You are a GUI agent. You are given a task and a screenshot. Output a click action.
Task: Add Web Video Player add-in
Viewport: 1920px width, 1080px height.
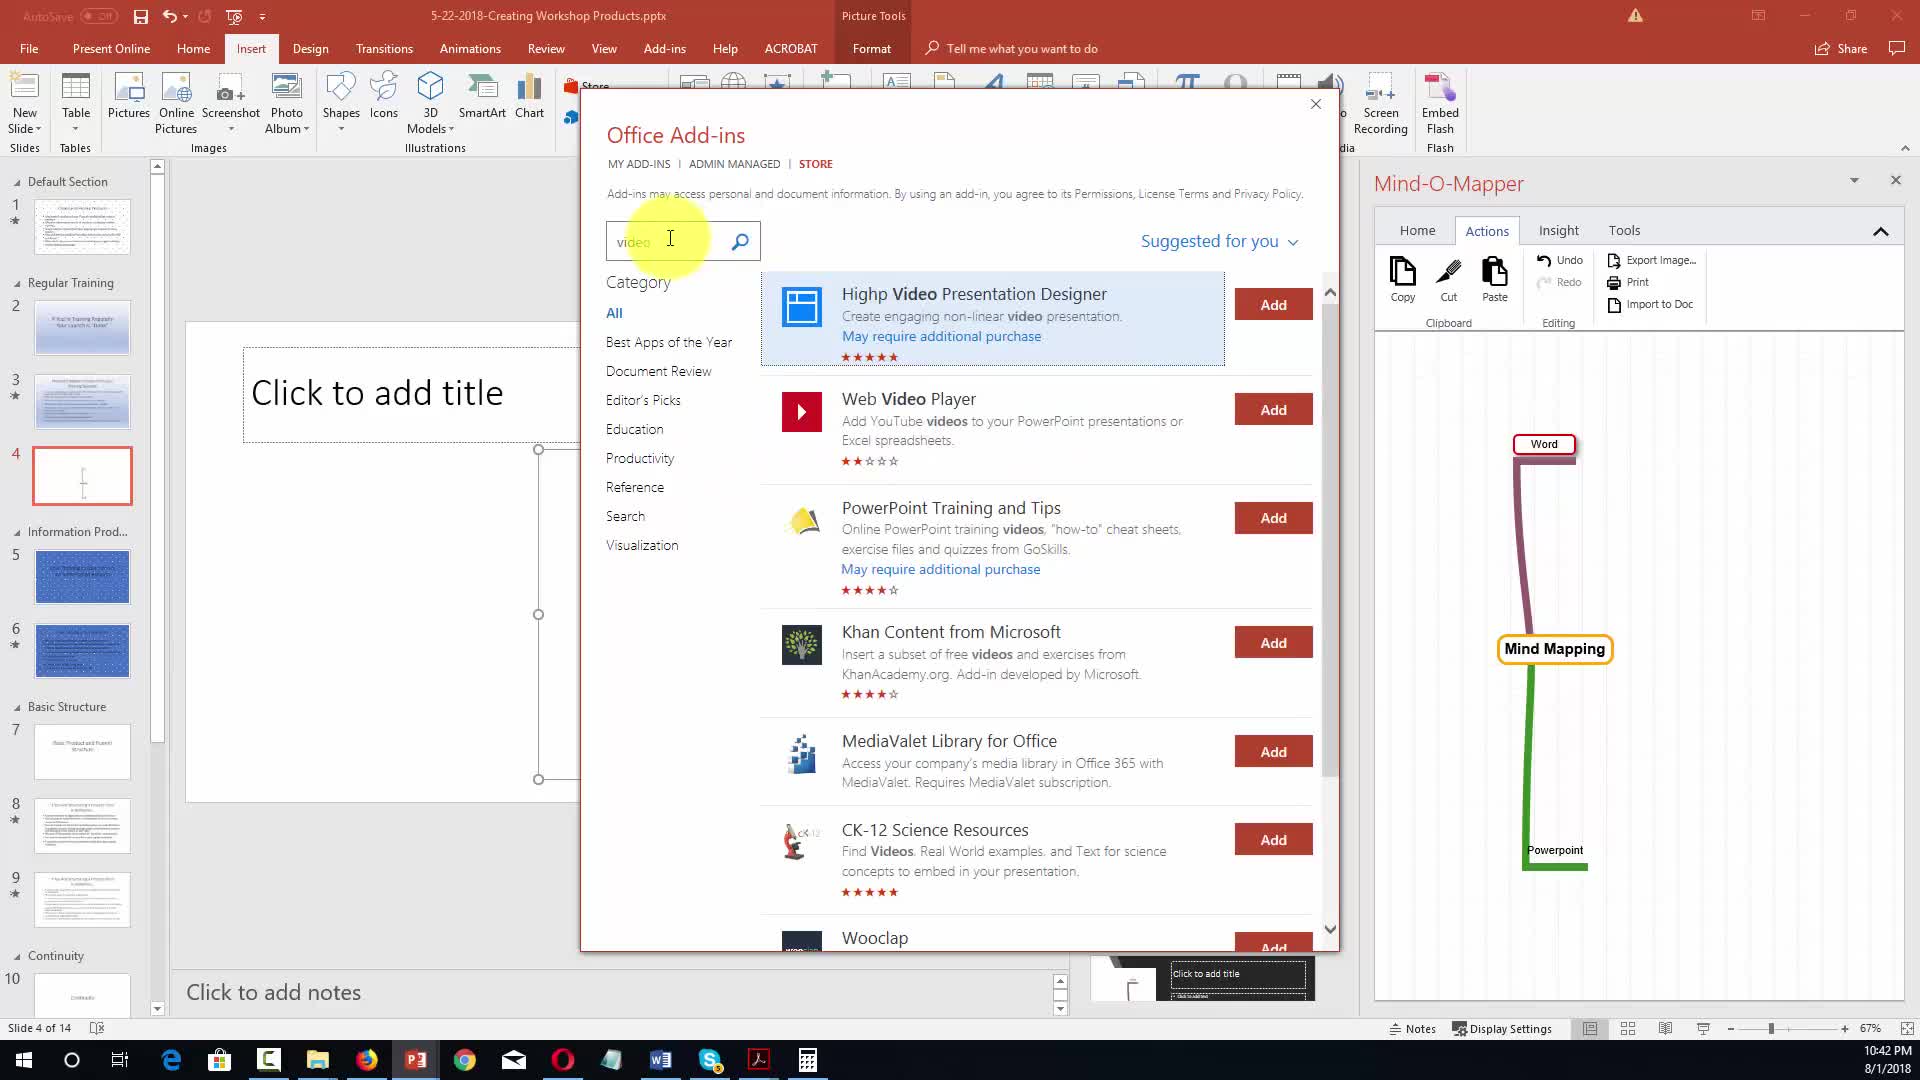[1273, 410]
